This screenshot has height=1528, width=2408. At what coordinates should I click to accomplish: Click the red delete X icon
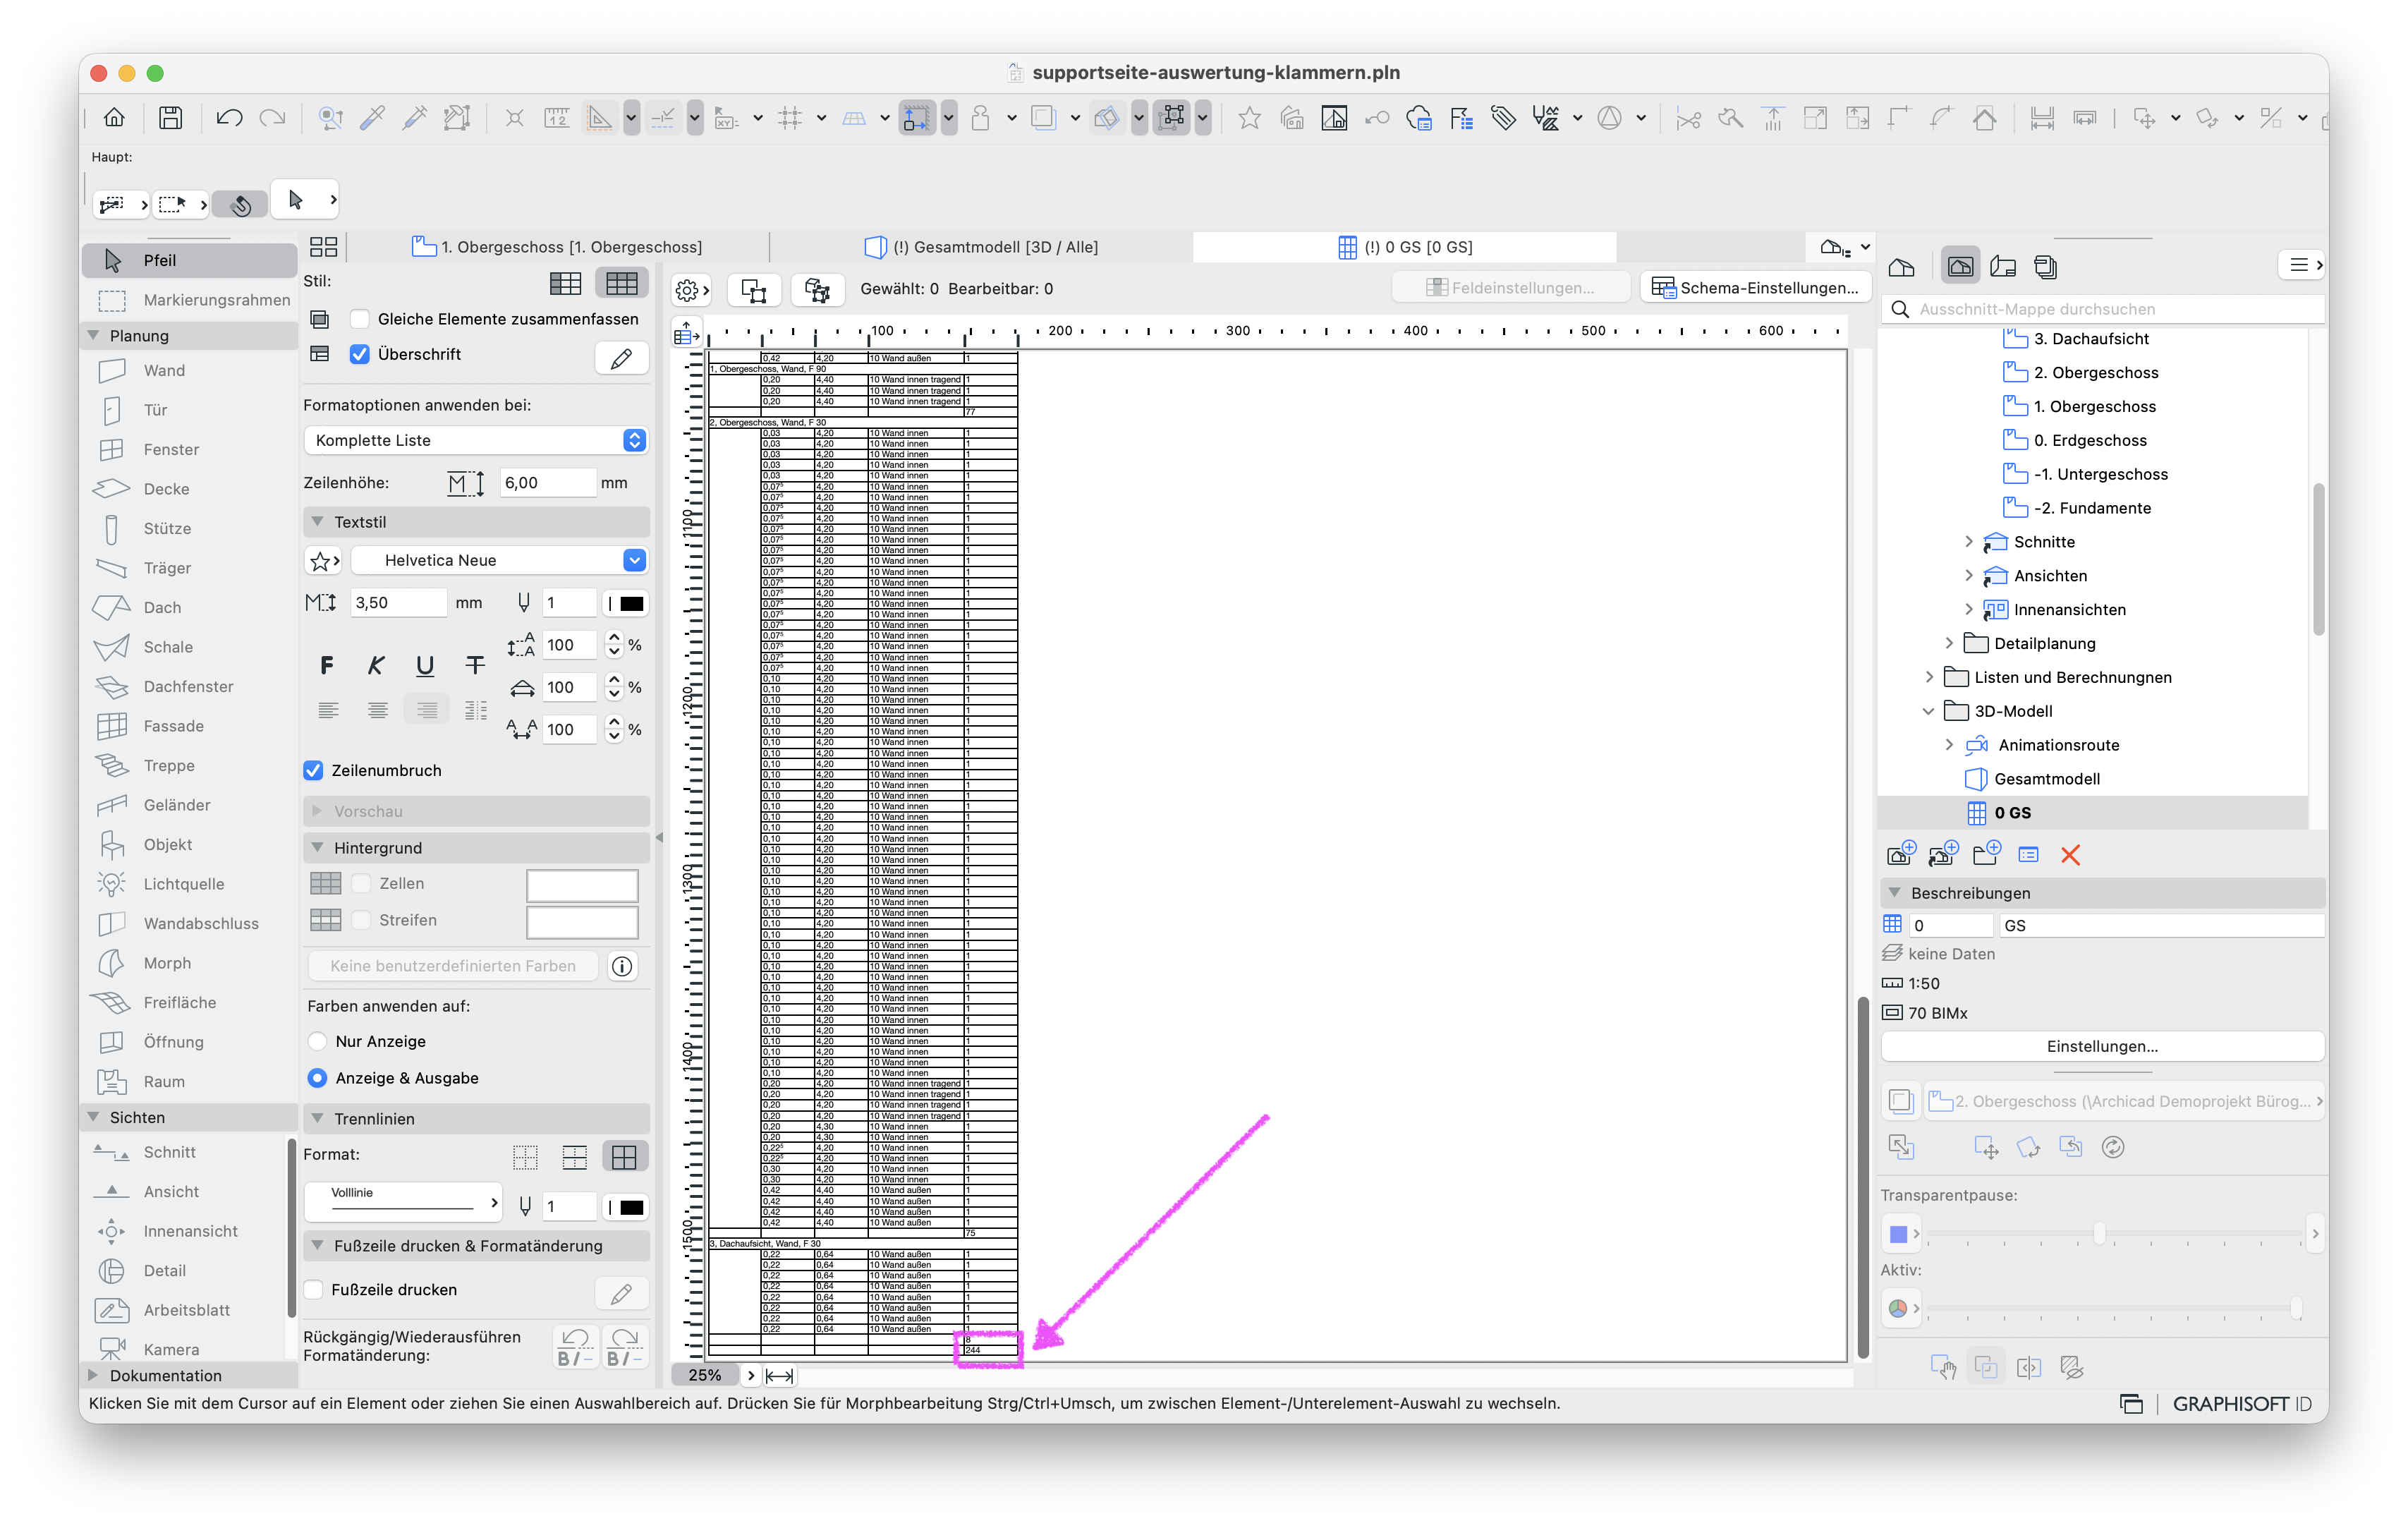click(2070, 854)
